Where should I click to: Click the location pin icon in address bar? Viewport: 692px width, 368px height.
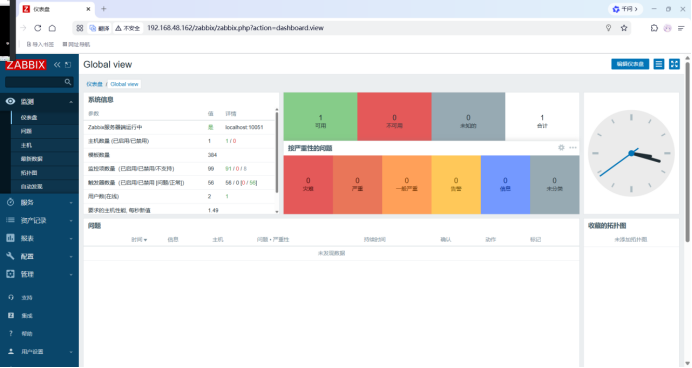(609, 28)
